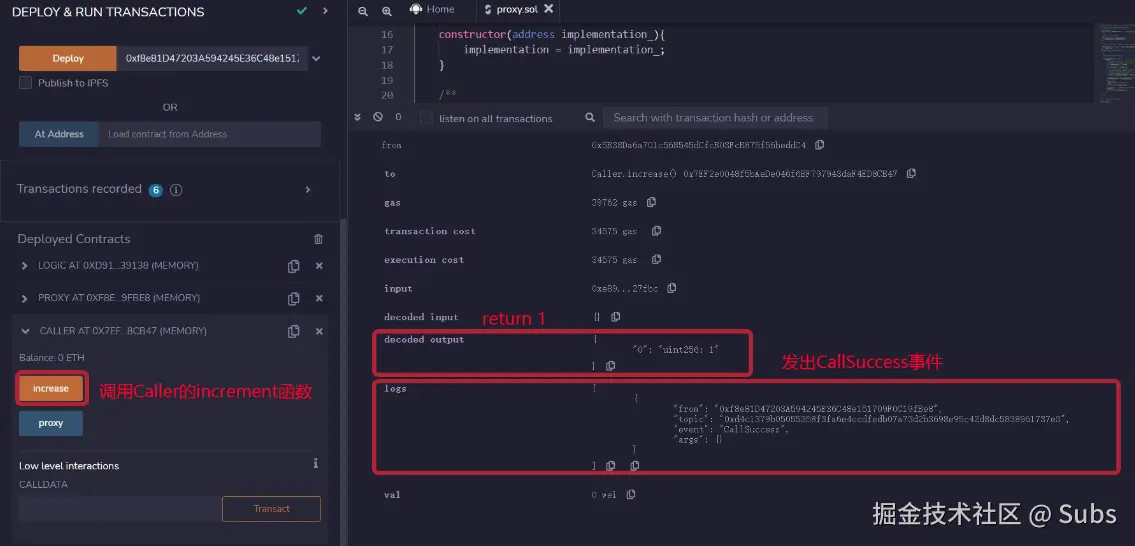Focus the Load contract from Address field
Image resolution: width=1135 pixels, height=546 pixels.
209,134
